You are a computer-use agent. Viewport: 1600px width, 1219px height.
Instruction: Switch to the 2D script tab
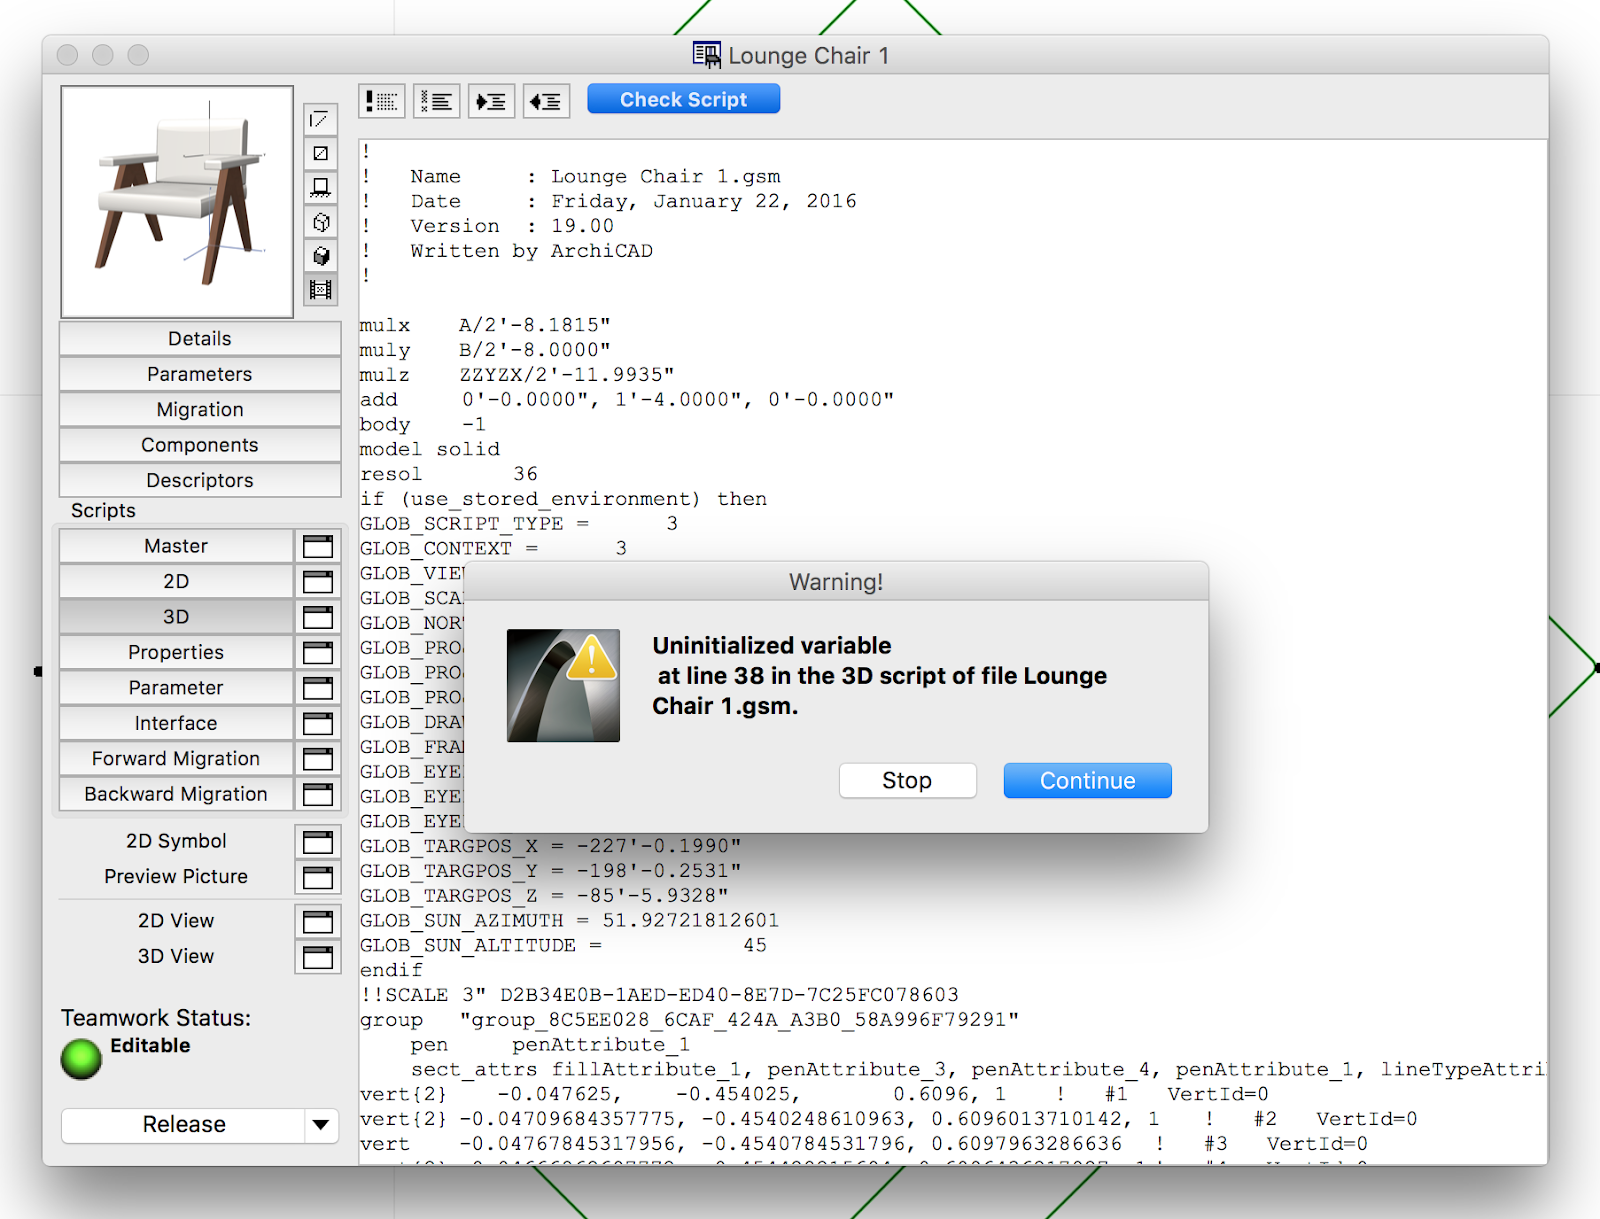tap(176, 581)
